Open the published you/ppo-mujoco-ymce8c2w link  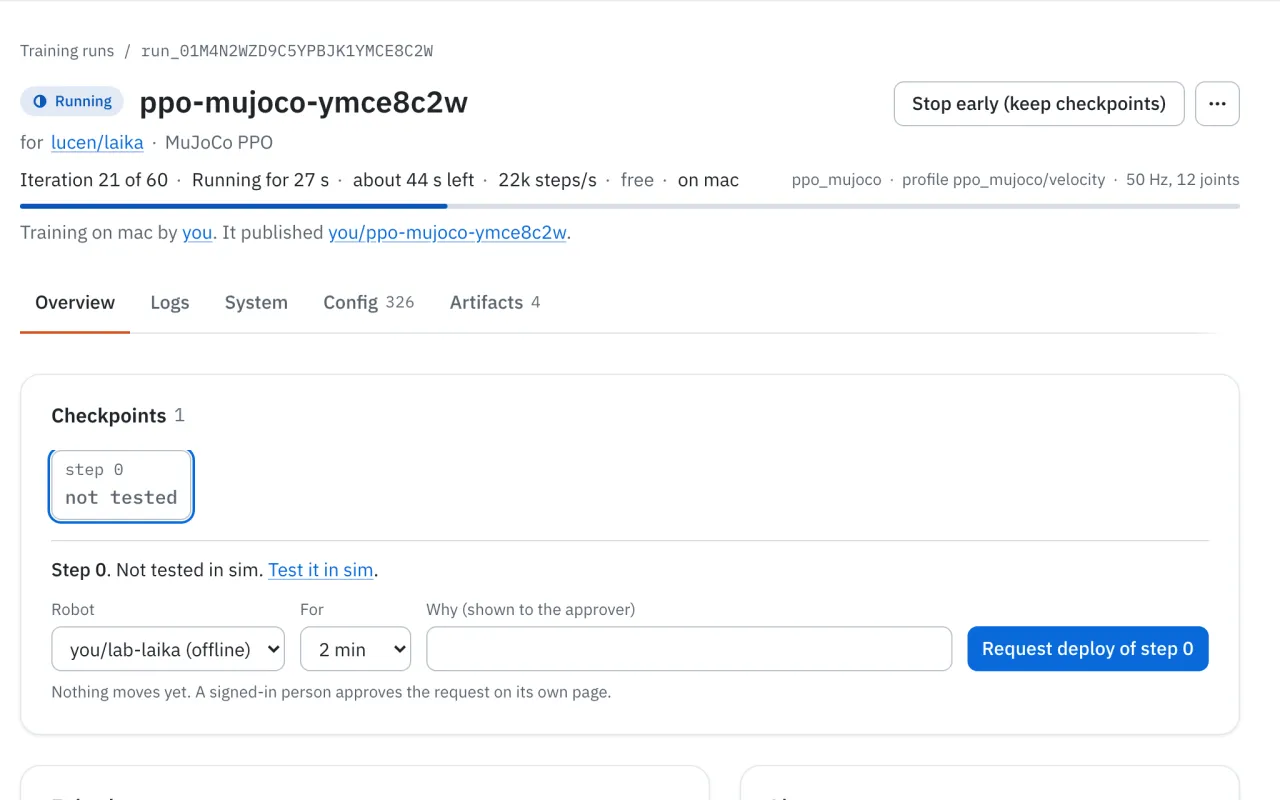(447, 232)
